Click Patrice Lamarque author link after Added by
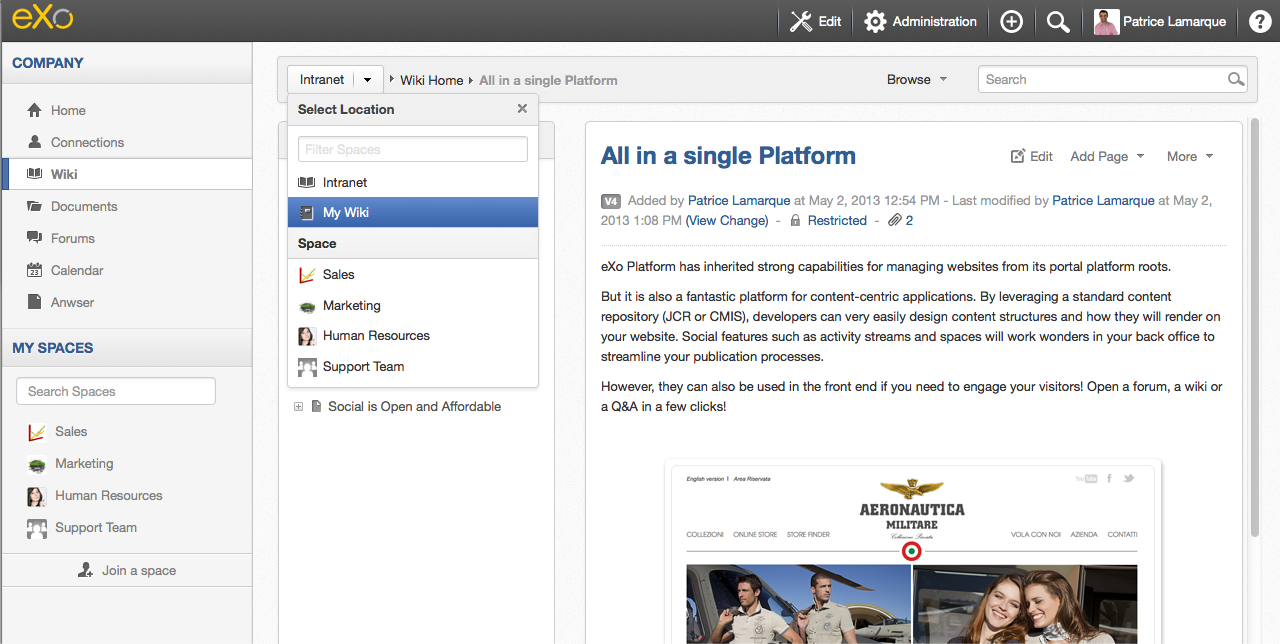1280x644 pixels. point(739,201)
